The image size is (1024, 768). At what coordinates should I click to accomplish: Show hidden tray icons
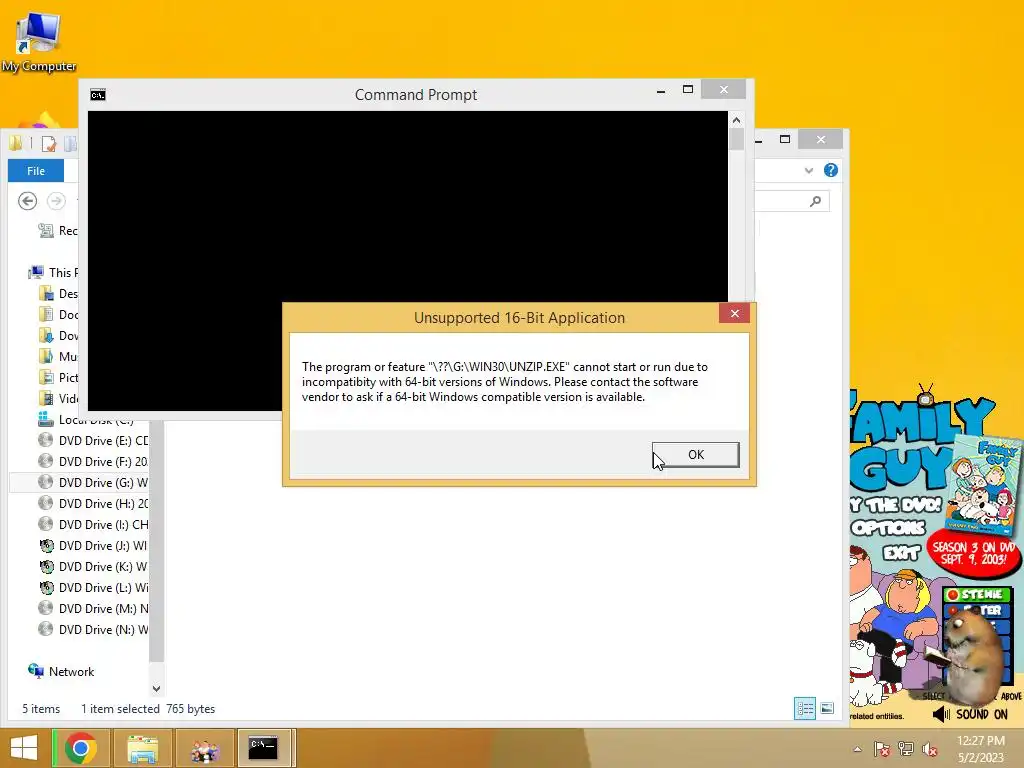(x=857, y=749)
